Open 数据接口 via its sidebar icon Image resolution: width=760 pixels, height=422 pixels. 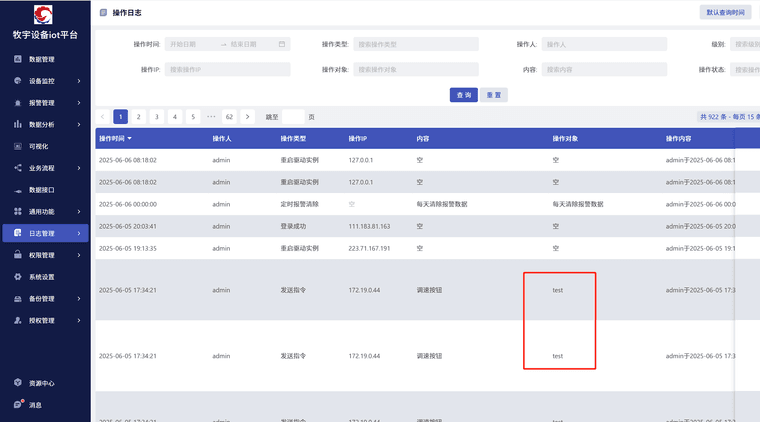[x=17, y=190]
